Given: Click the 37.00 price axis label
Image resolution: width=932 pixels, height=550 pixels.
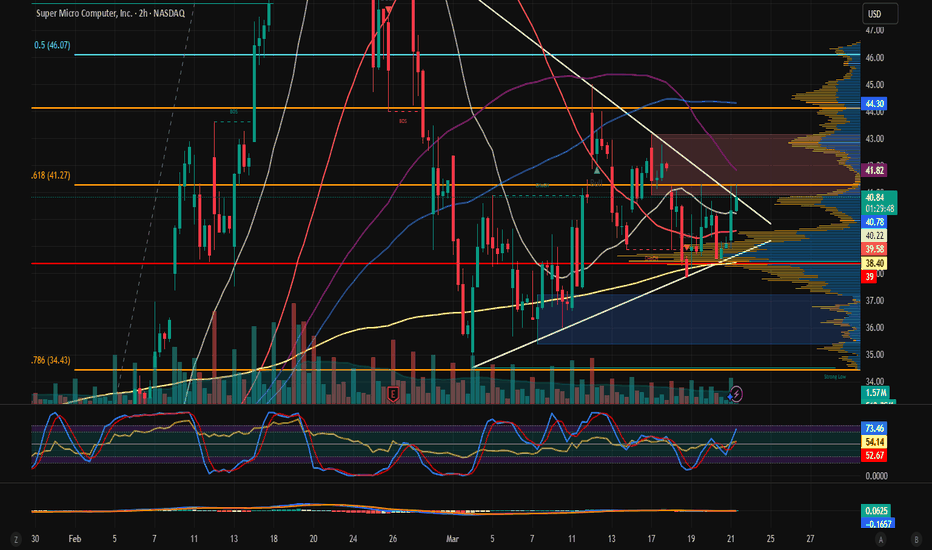Looking at the screenshot, I should click(874, 301).
